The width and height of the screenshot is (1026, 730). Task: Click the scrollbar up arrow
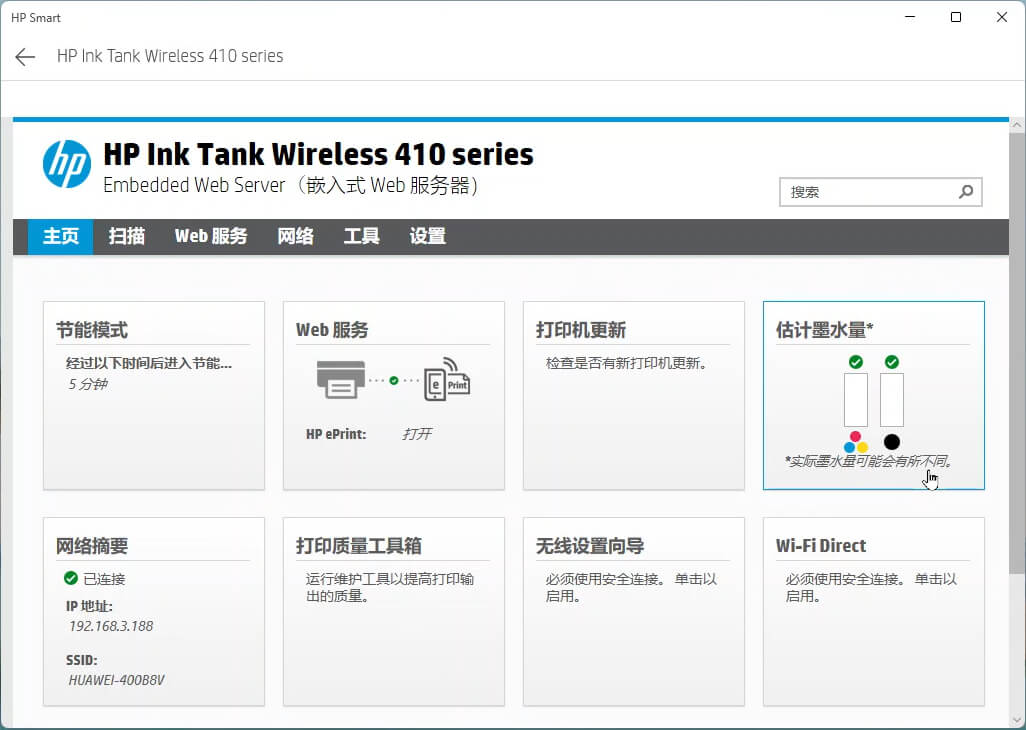click(1017, 124)
